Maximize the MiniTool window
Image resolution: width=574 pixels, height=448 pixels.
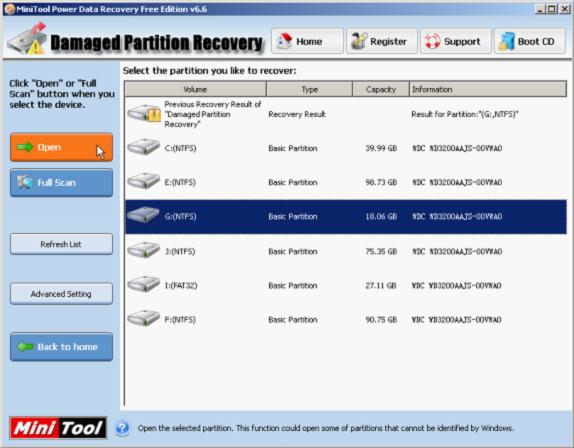[x=552, y=9]
